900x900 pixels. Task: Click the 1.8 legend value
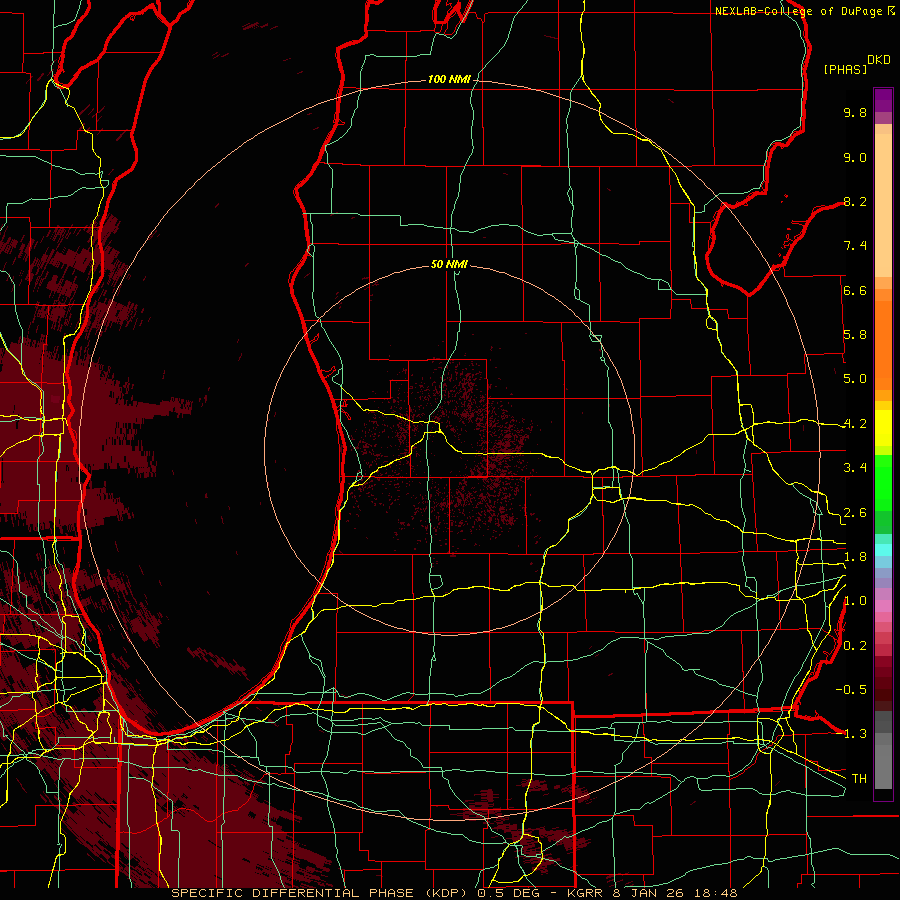click(x=855, y=557)
